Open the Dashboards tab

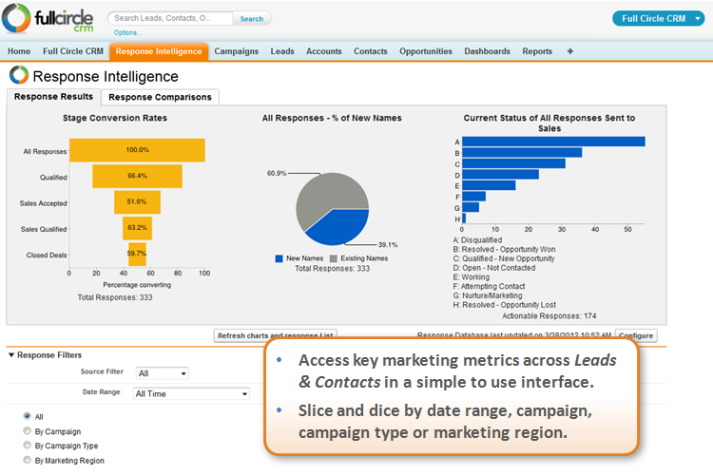(x=487, y=51)
